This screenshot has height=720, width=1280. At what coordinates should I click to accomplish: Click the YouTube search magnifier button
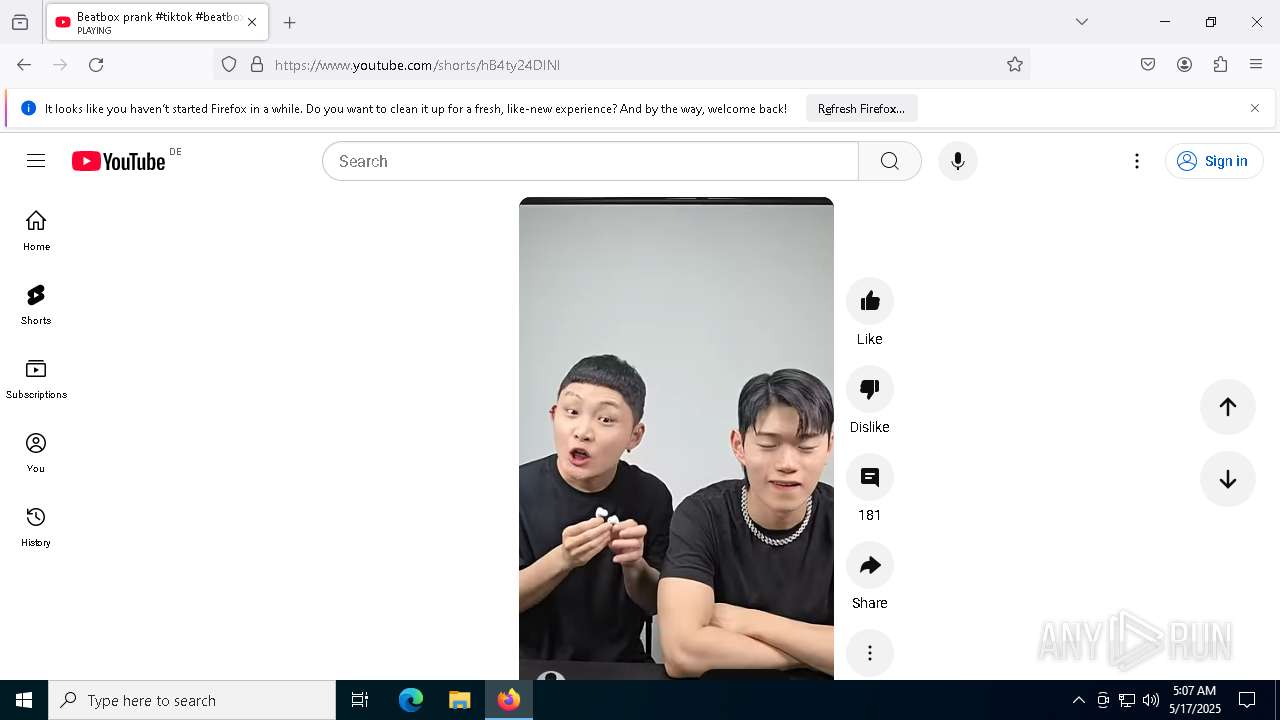point(890,161)
